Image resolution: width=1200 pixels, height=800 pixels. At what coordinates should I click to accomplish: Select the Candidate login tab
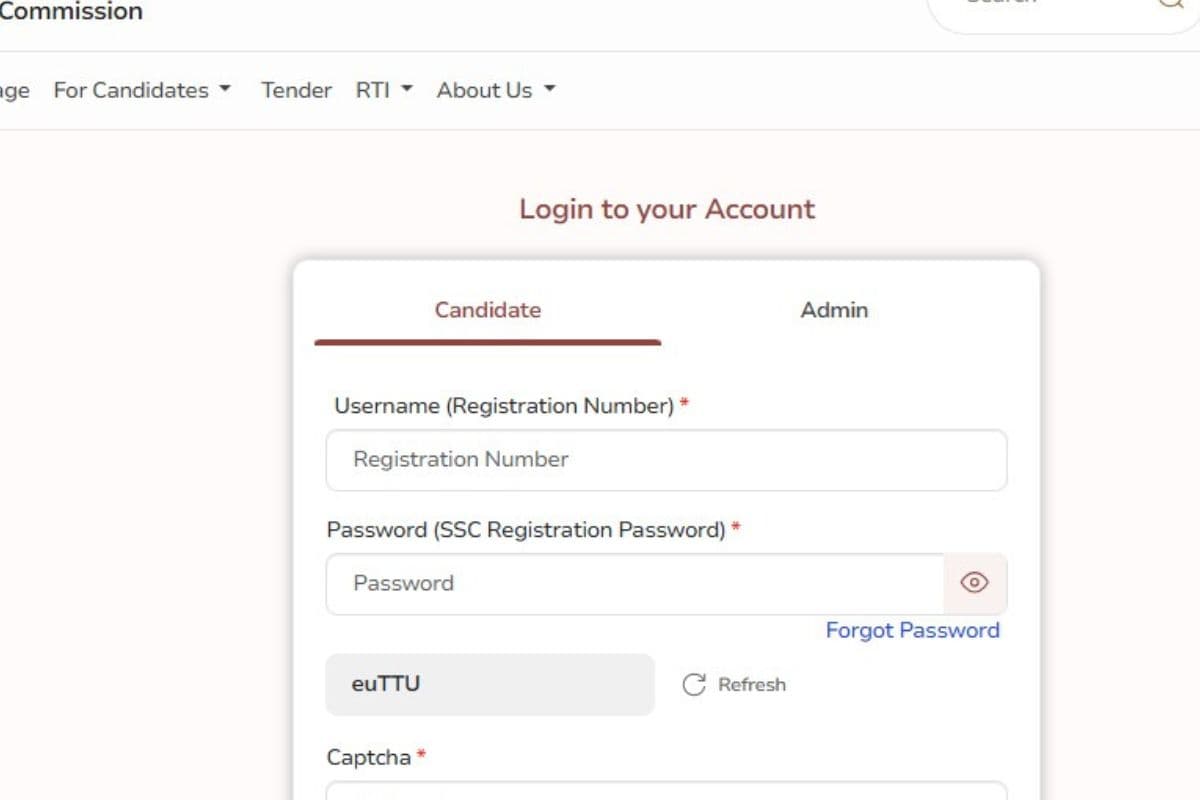point(487,310)
